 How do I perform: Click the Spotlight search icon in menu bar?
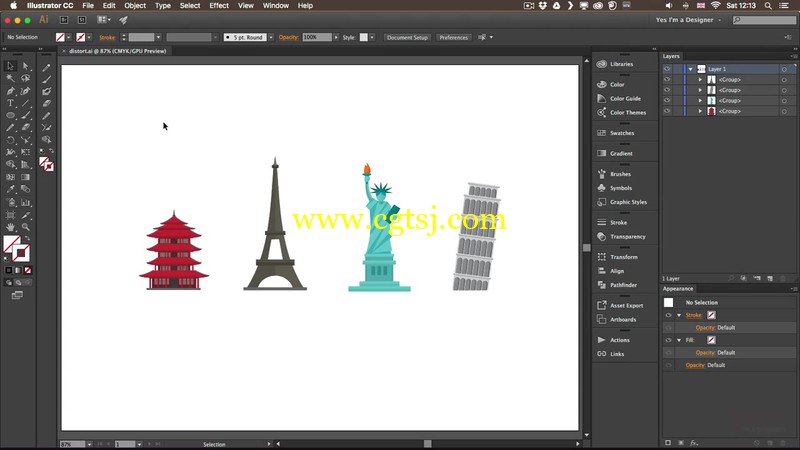pyautogui.click(x=767, y=6)
